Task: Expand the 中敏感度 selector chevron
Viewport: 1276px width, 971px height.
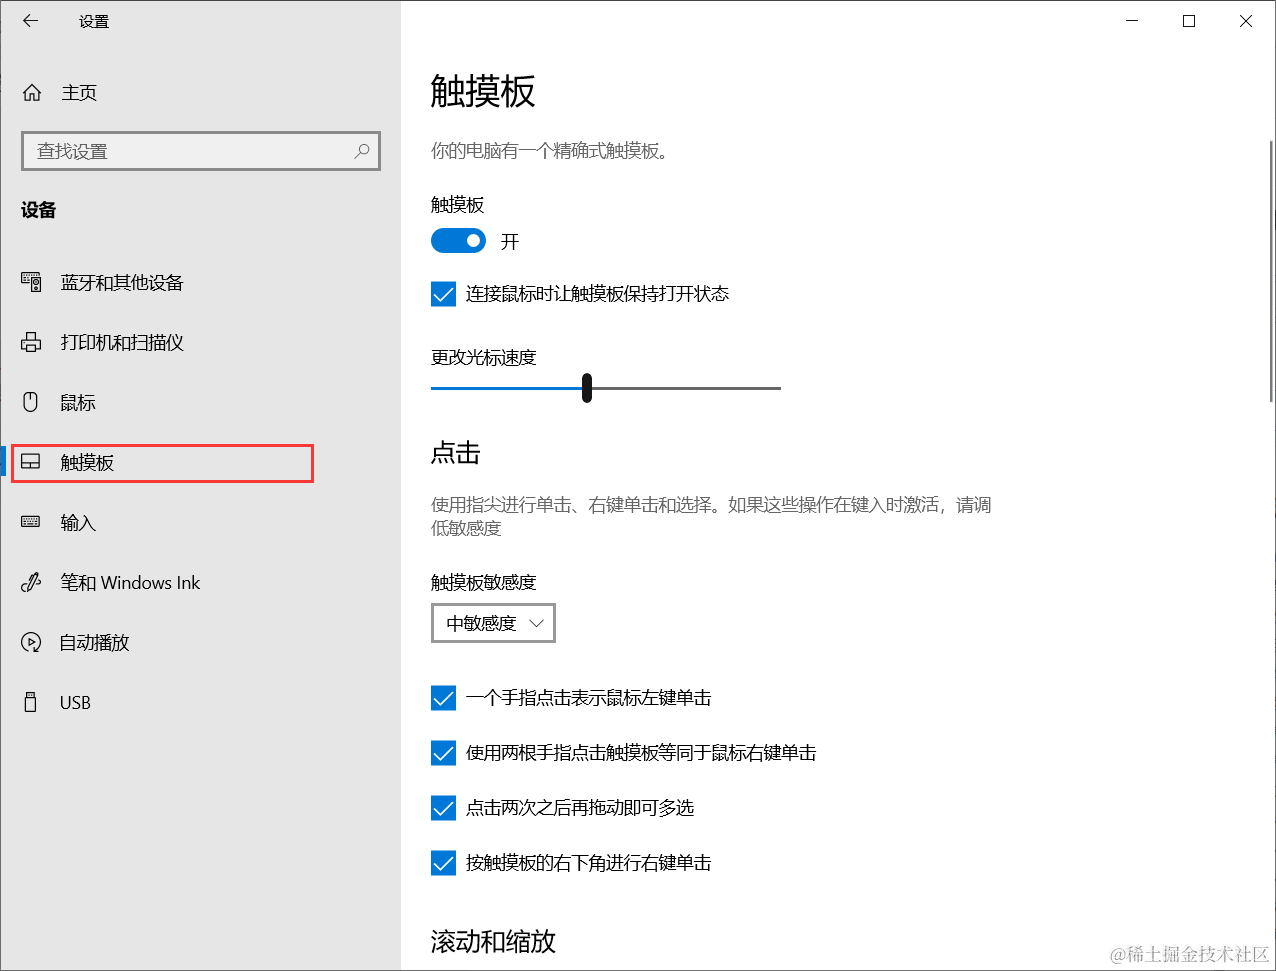Action: pyautogui.click(x=536, y=623)
